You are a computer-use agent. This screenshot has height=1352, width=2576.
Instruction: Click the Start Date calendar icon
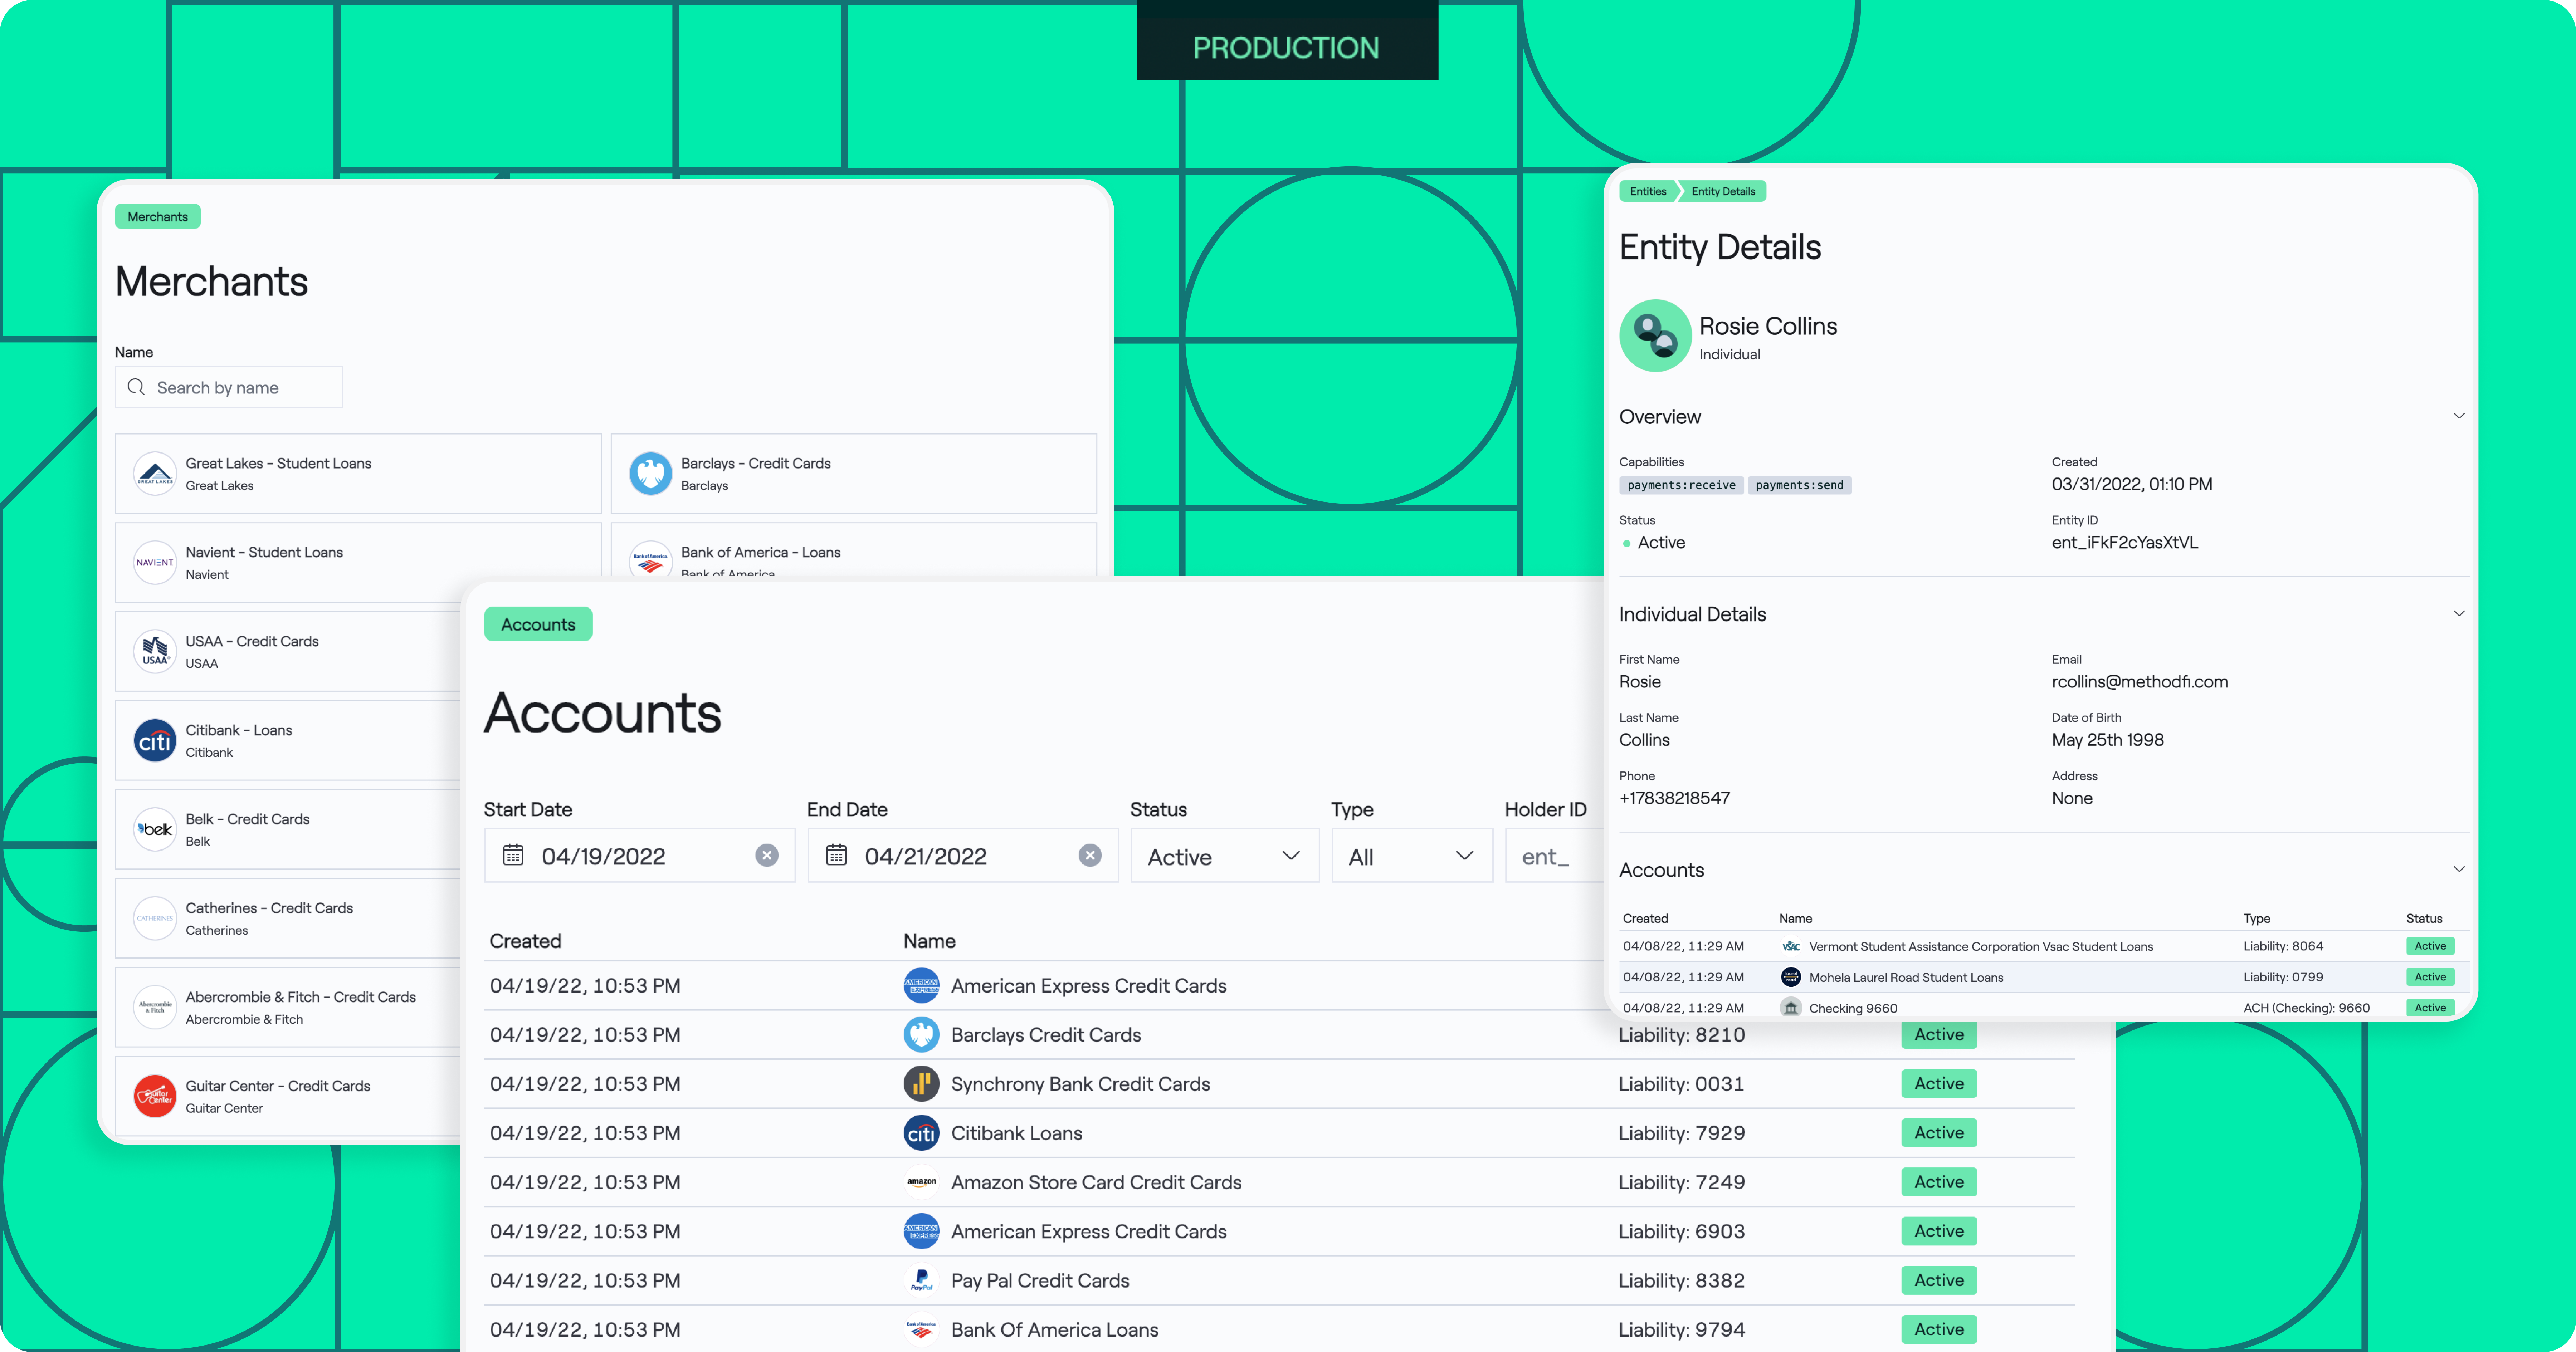point(513,855)
